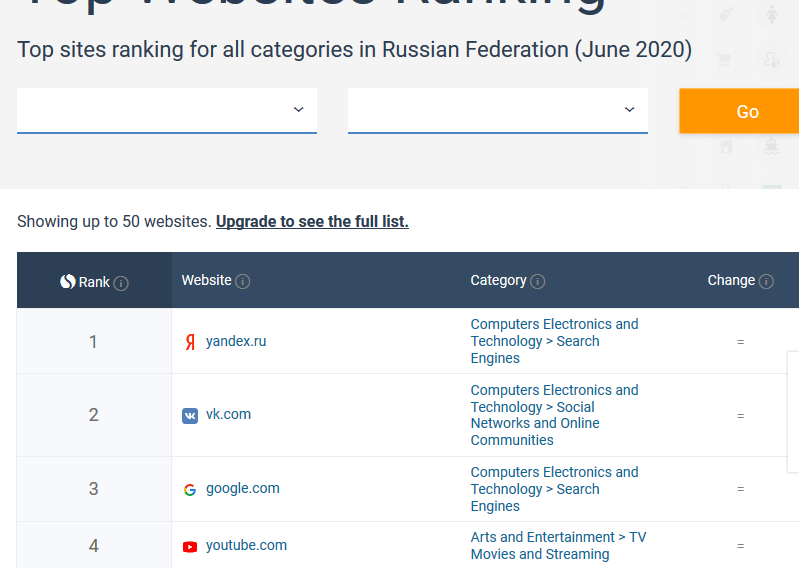Viewport: 799px width, 568px height.
Task: Open Upgrade to see the full list link
Action: [x=312, y=222]
